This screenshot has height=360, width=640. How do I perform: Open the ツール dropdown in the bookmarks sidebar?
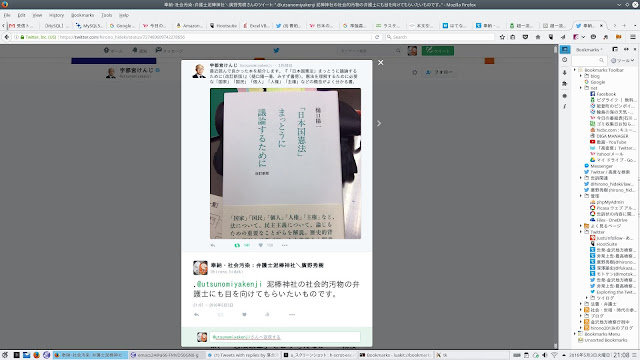click(623, 60)
